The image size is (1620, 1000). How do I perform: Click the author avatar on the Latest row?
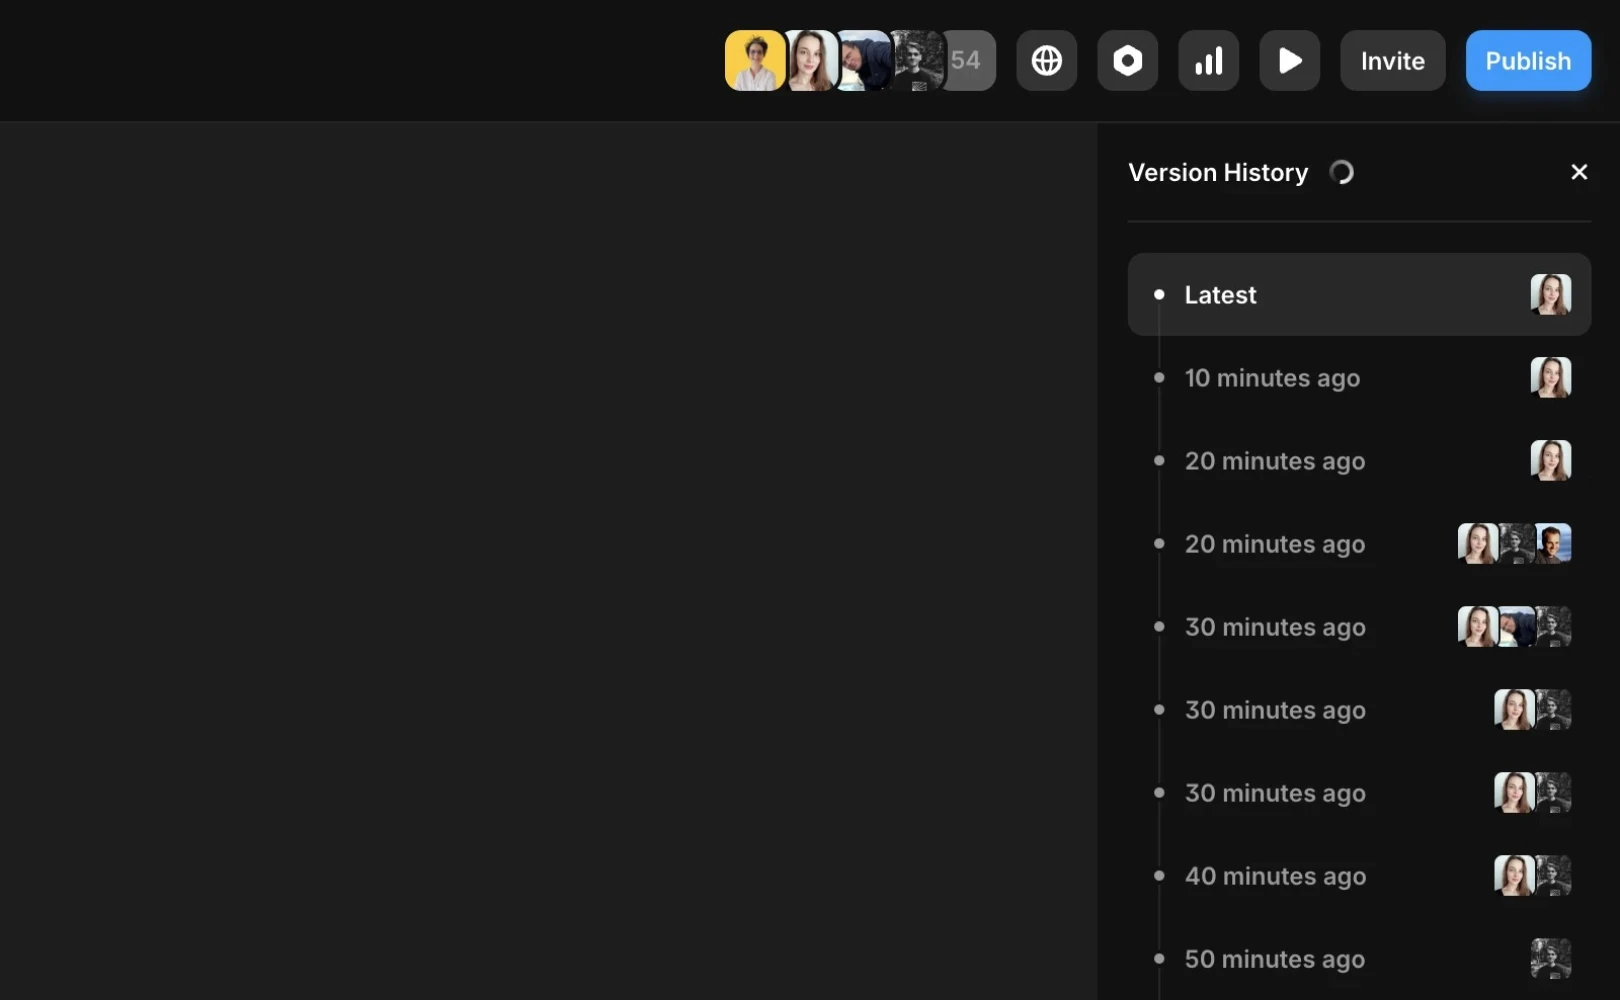pos(1550,294)
